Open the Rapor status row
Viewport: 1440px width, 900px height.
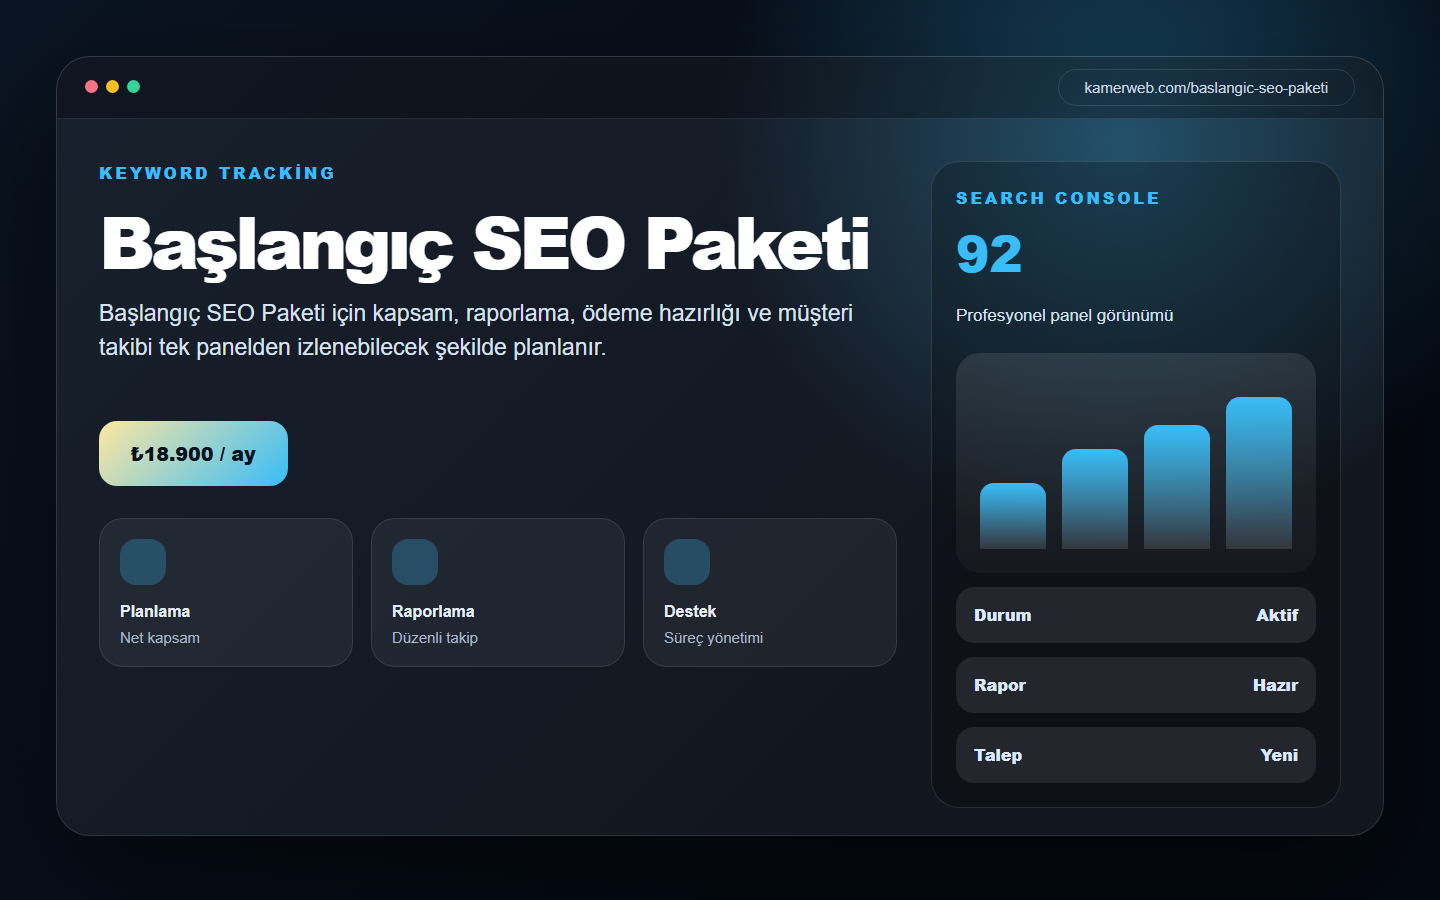click(1136, 685)
